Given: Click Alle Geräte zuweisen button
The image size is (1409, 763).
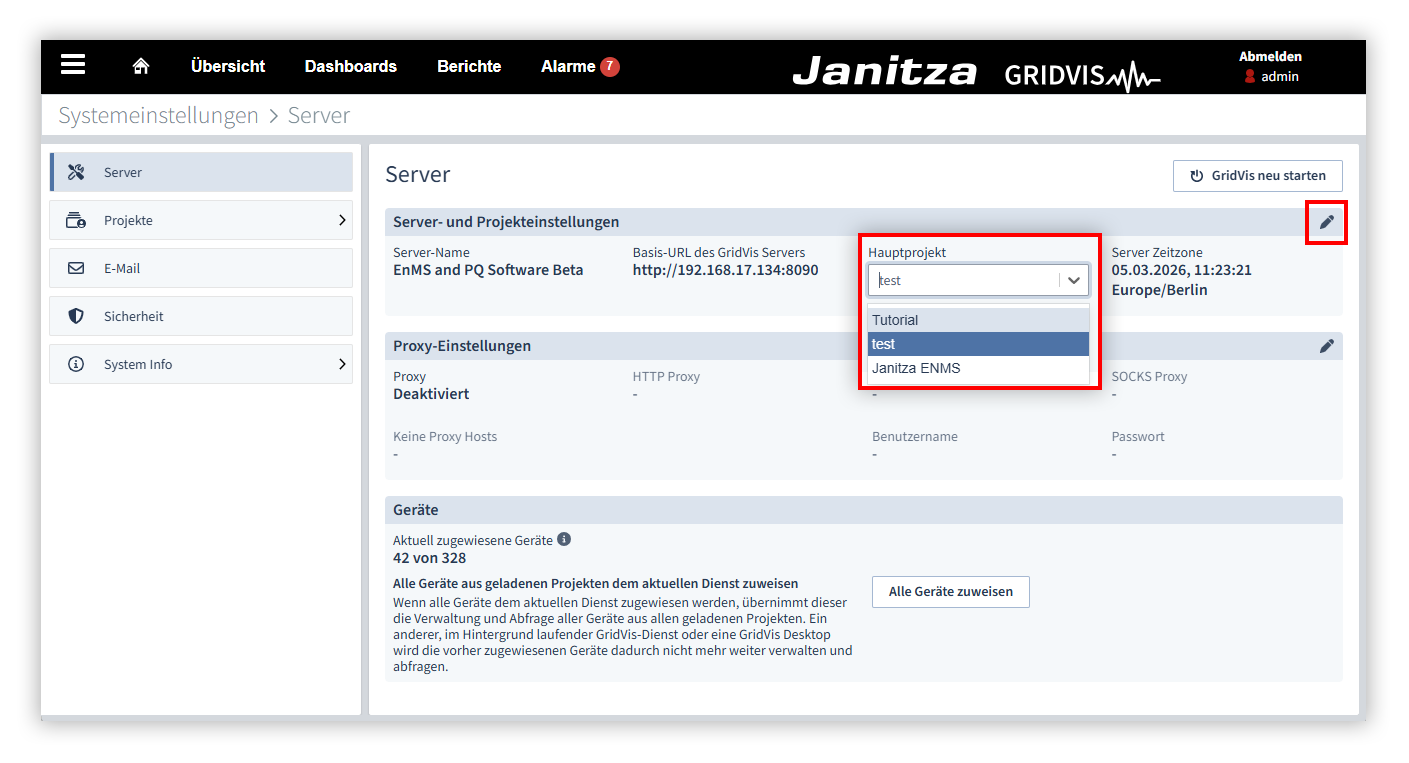Looking at the screenshot, I should click(x=951, y=591).
